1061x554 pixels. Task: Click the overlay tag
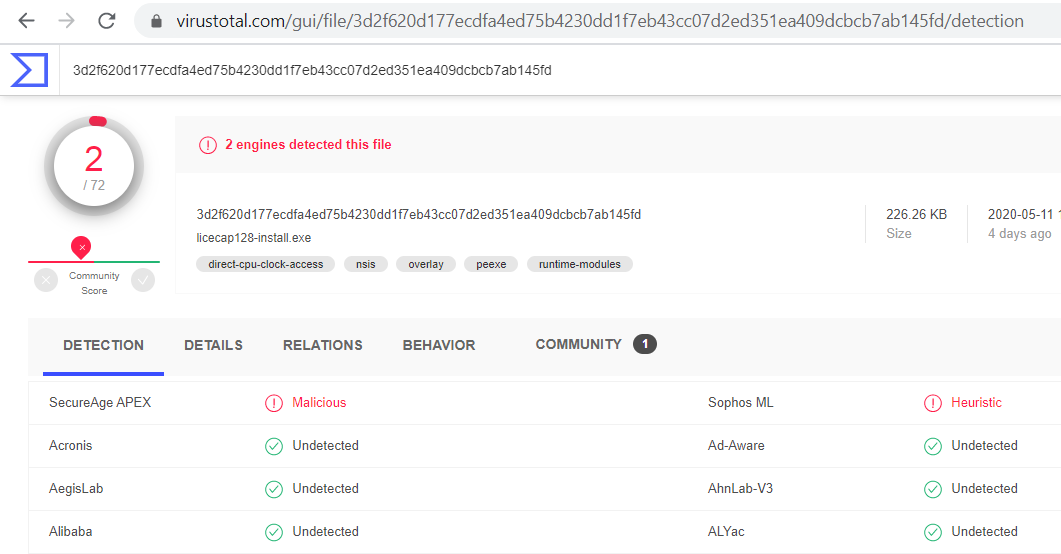coord(426,264)
